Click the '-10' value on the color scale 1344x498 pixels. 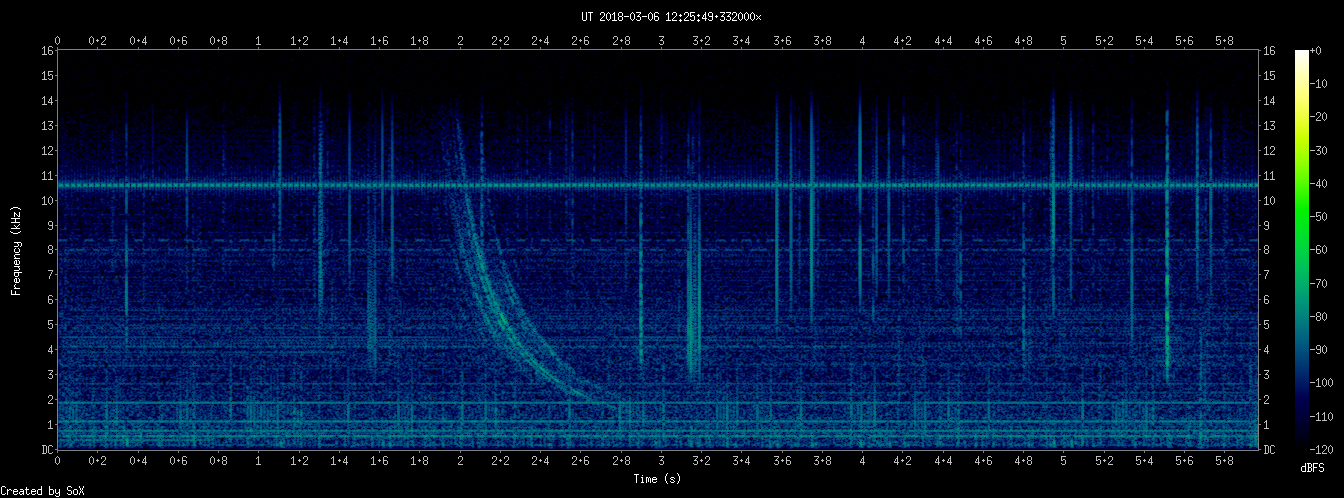pos(1321,84)
